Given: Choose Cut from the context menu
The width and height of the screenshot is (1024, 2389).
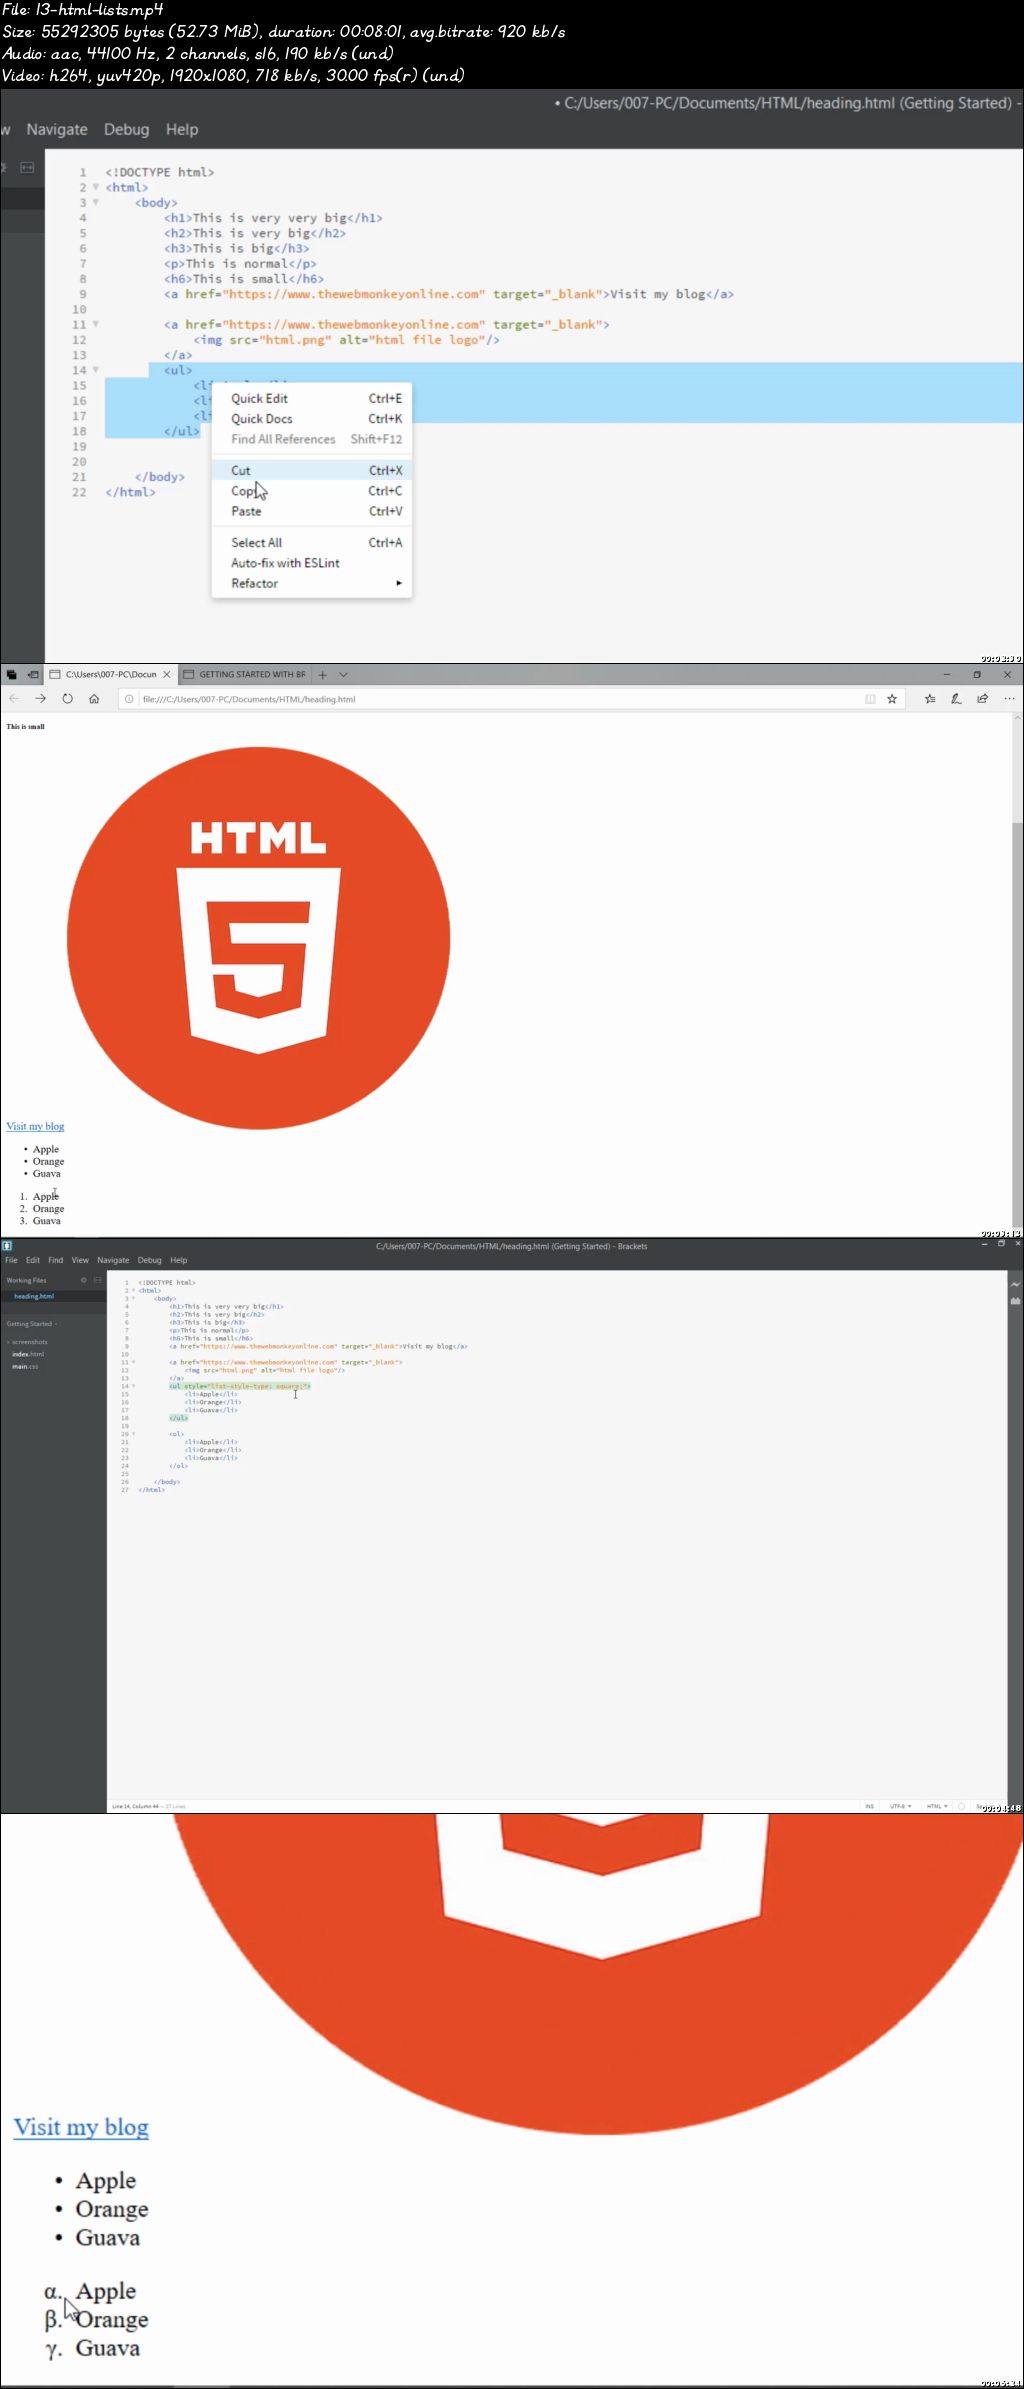Looking at the screenshot, I should pos(312,470).
